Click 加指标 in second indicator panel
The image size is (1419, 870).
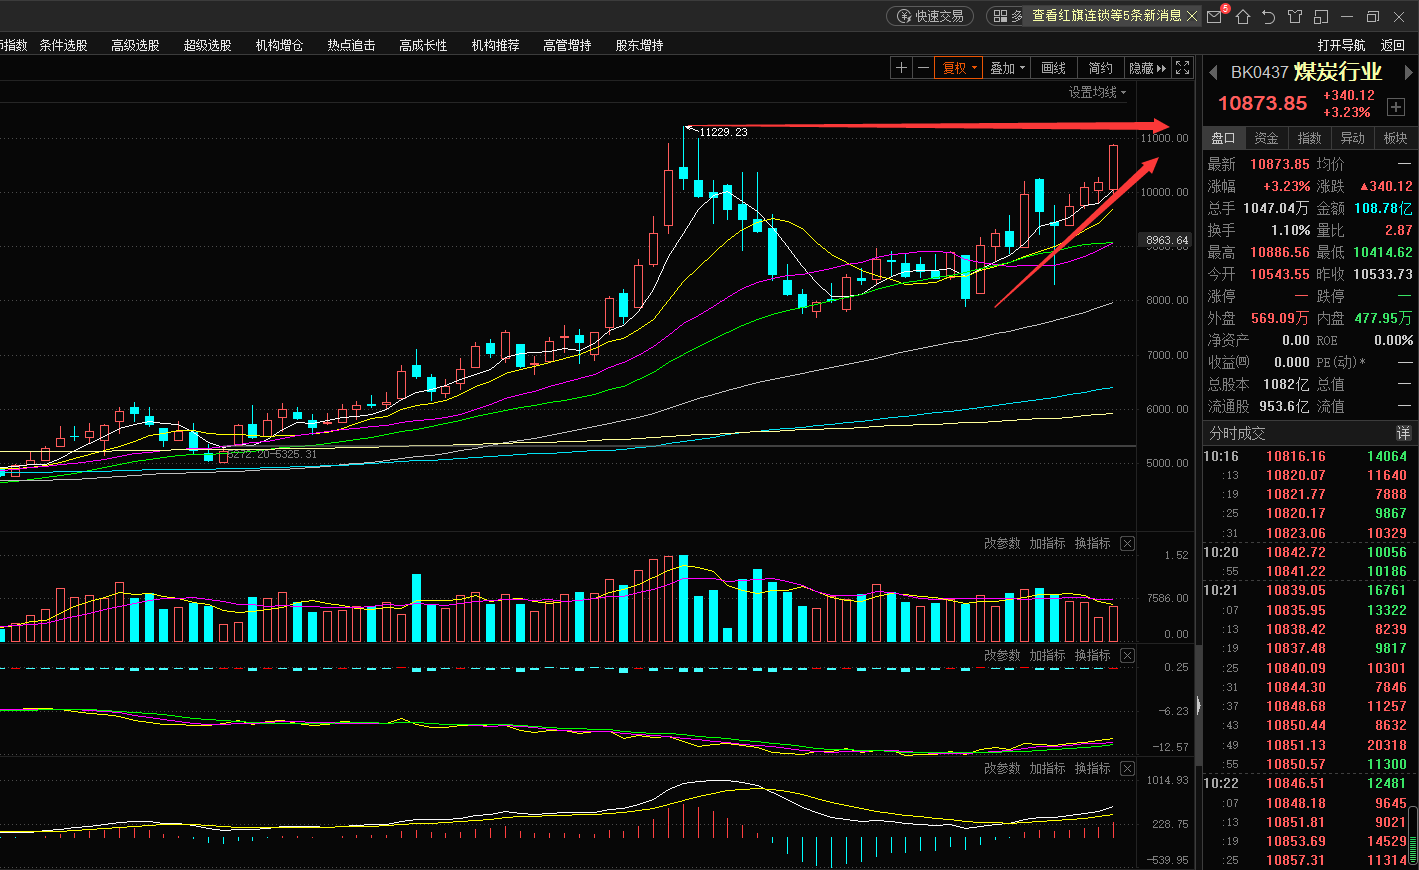point(1047,656)
